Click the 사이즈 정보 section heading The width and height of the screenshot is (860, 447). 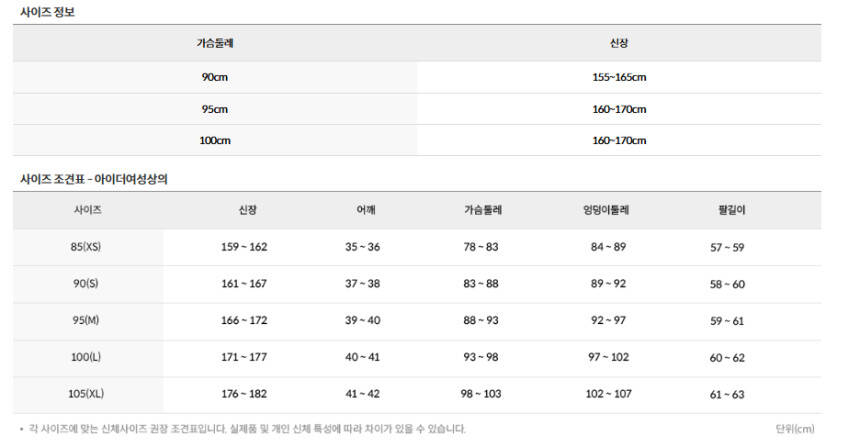(47, 12)
